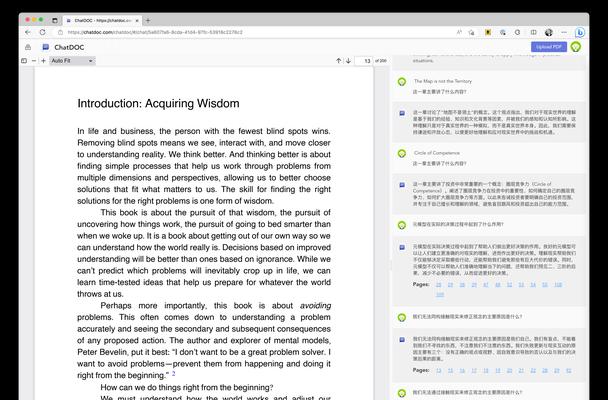Open the tab actions menu icon
This screenshot has width=608, height=400.
pos(55,20)
